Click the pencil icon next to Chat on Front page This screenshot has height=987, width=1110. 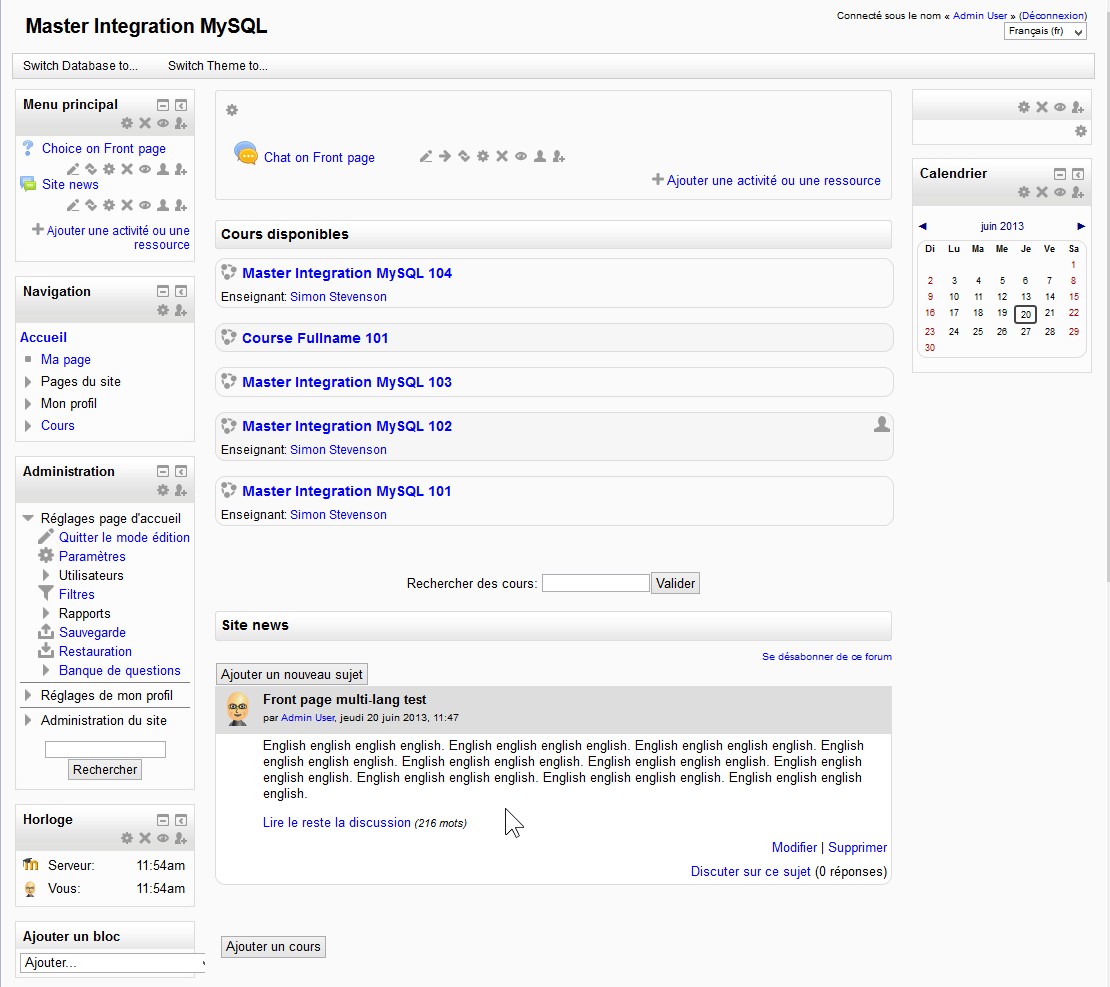425,156
